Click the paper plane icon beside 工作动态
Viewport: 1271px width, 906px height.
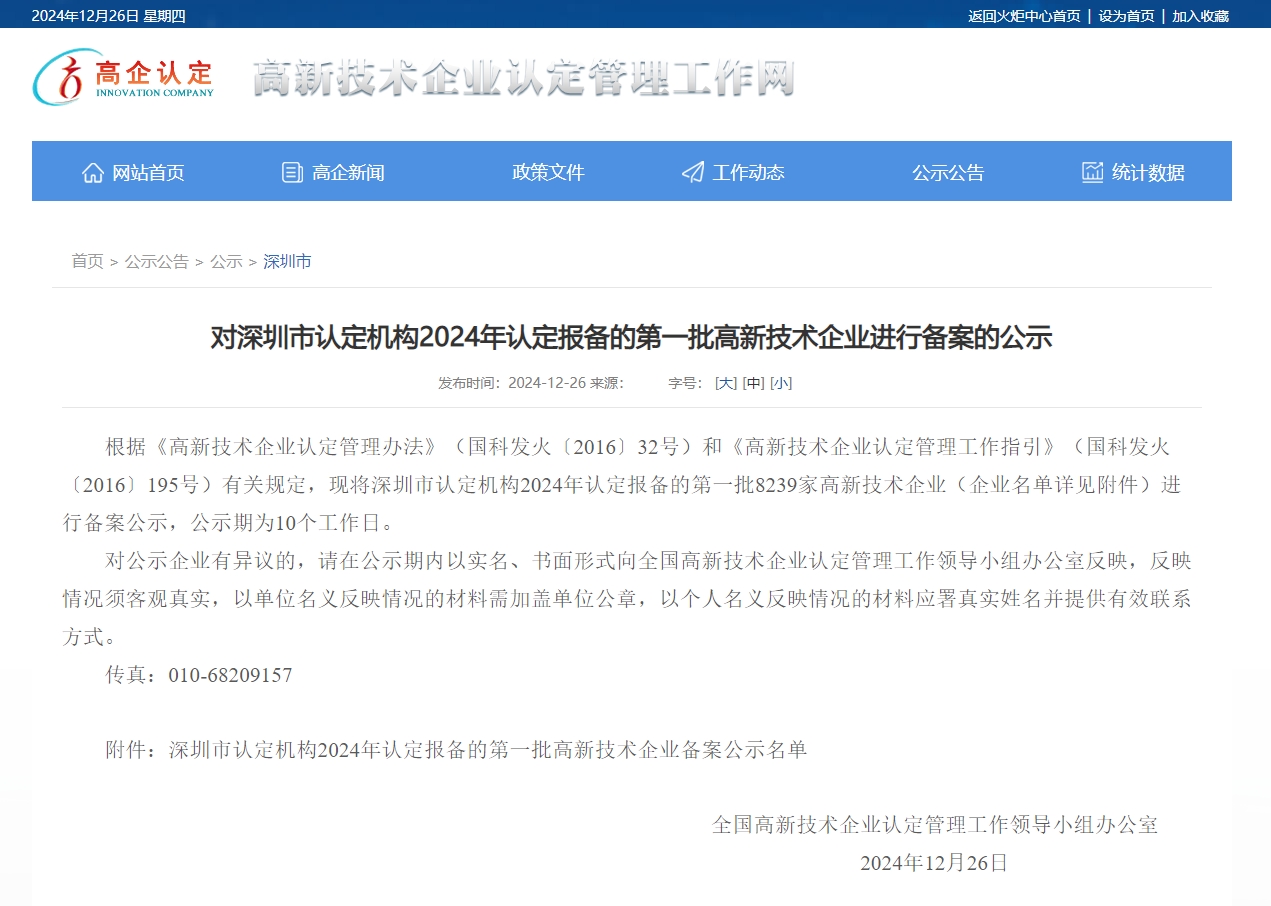(x=692, y=172)
